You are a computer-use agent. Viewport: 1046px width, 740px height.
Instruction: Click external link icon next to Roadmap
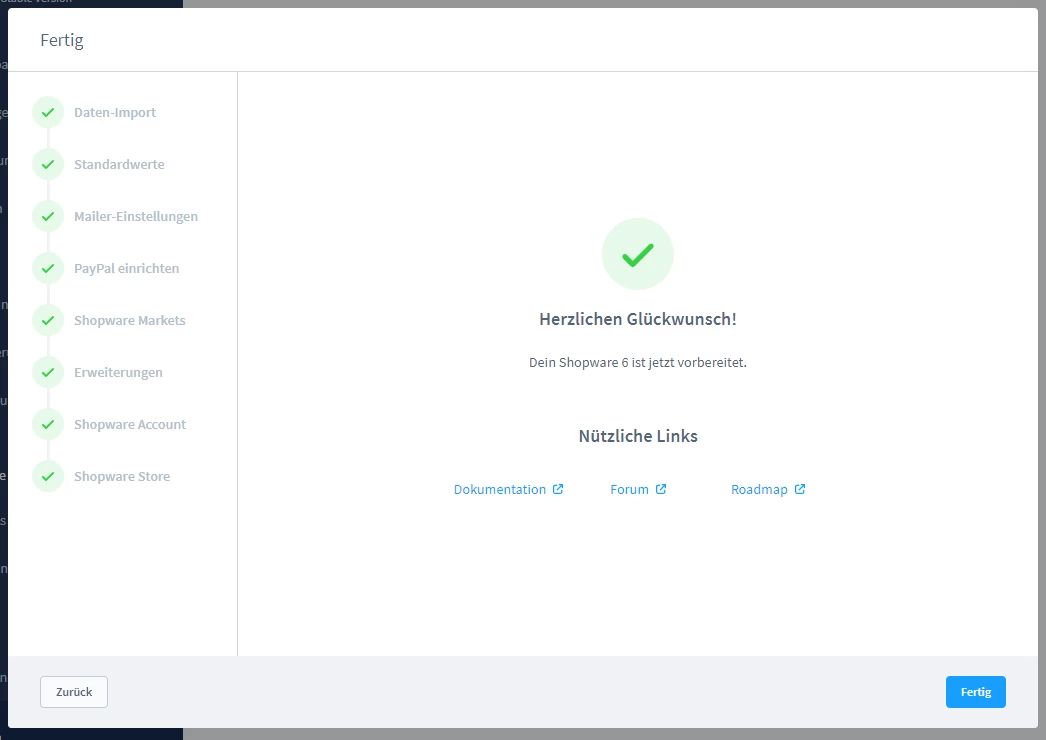click(800, 489)
